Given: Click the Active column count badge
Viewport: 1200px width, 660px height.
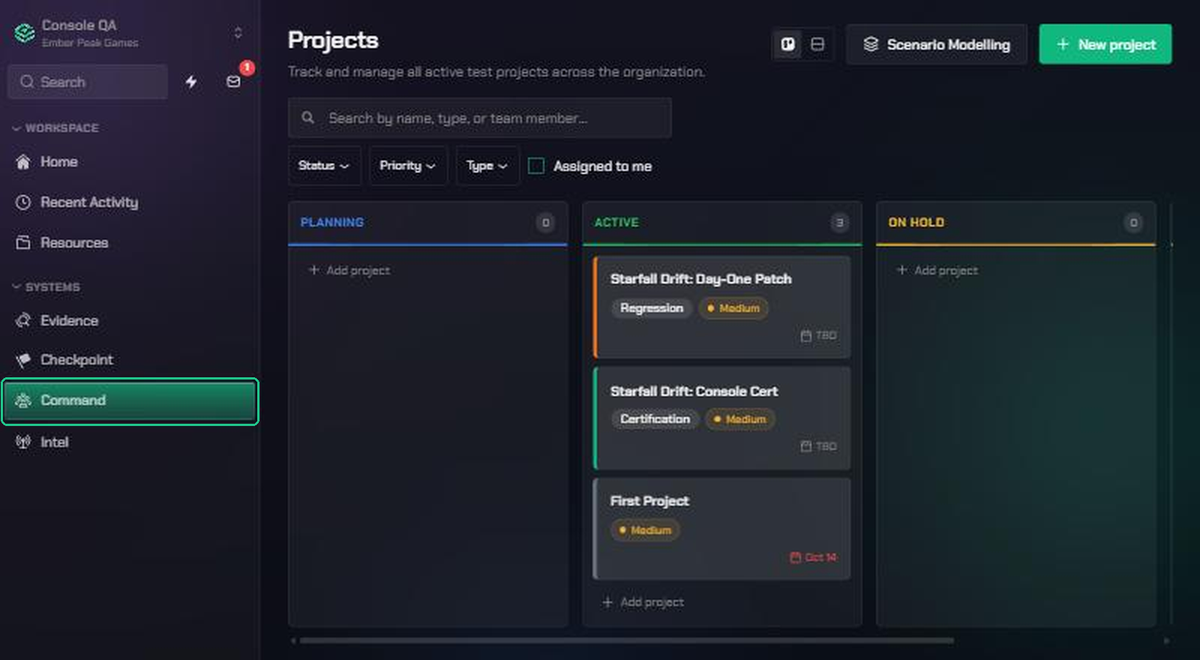Looking at the screenshot, I should 840,223.
